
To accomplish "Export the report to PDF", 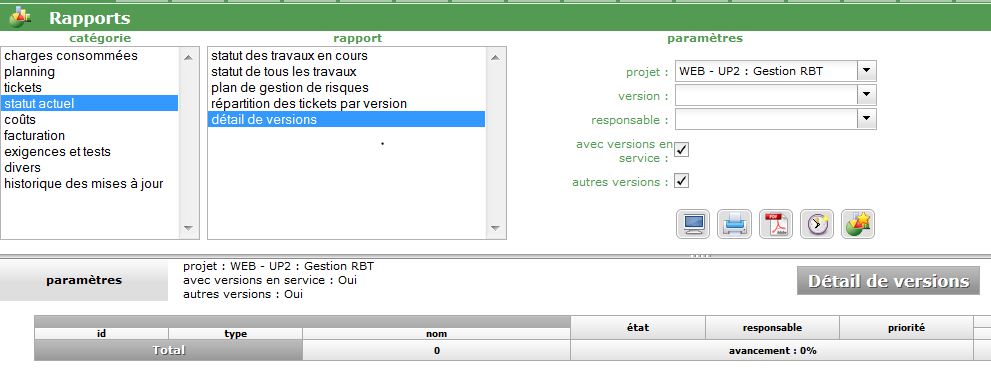I will click(775, 224).
